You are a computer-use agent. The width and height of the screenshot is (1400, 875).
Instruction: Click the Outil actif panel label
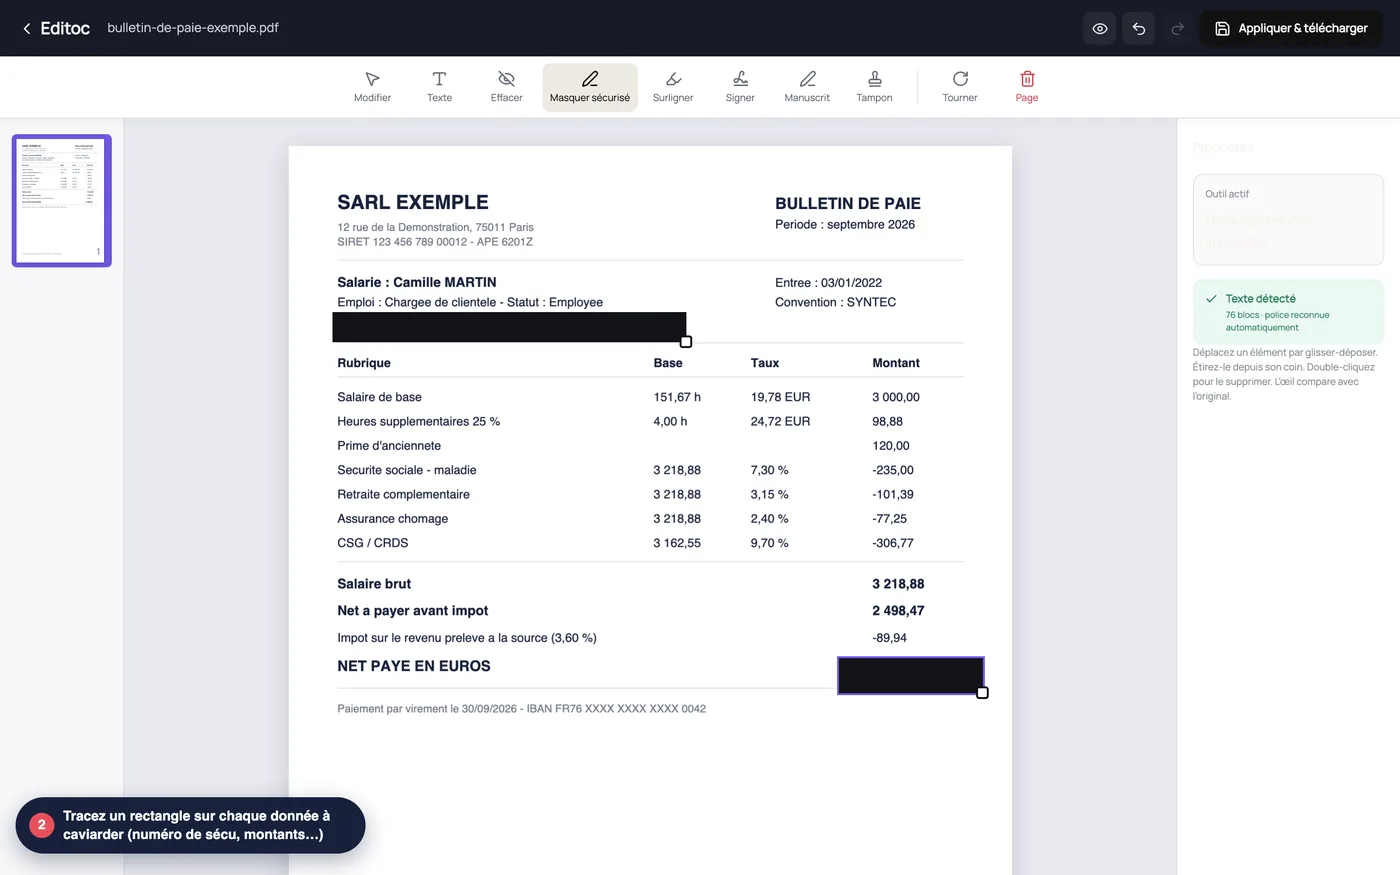click(x=1227, y=194)
